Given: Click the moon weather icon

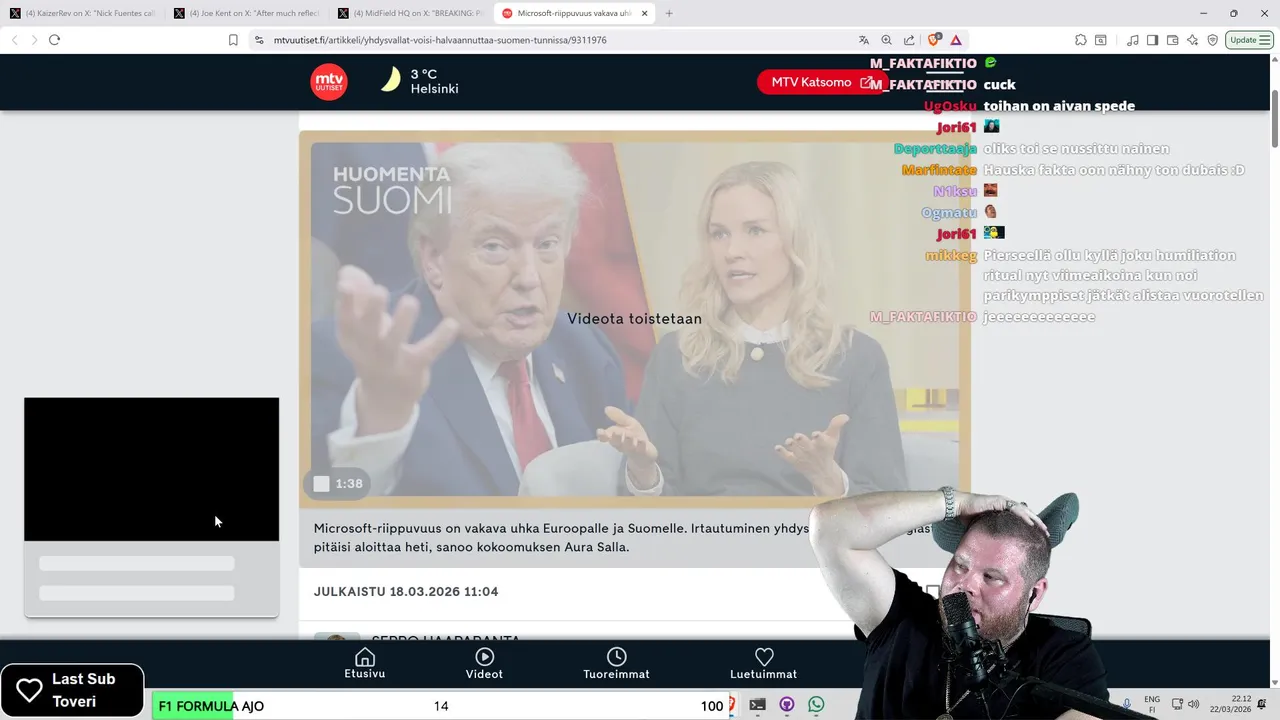Looking at the screenshot, I should coord(391,80).
